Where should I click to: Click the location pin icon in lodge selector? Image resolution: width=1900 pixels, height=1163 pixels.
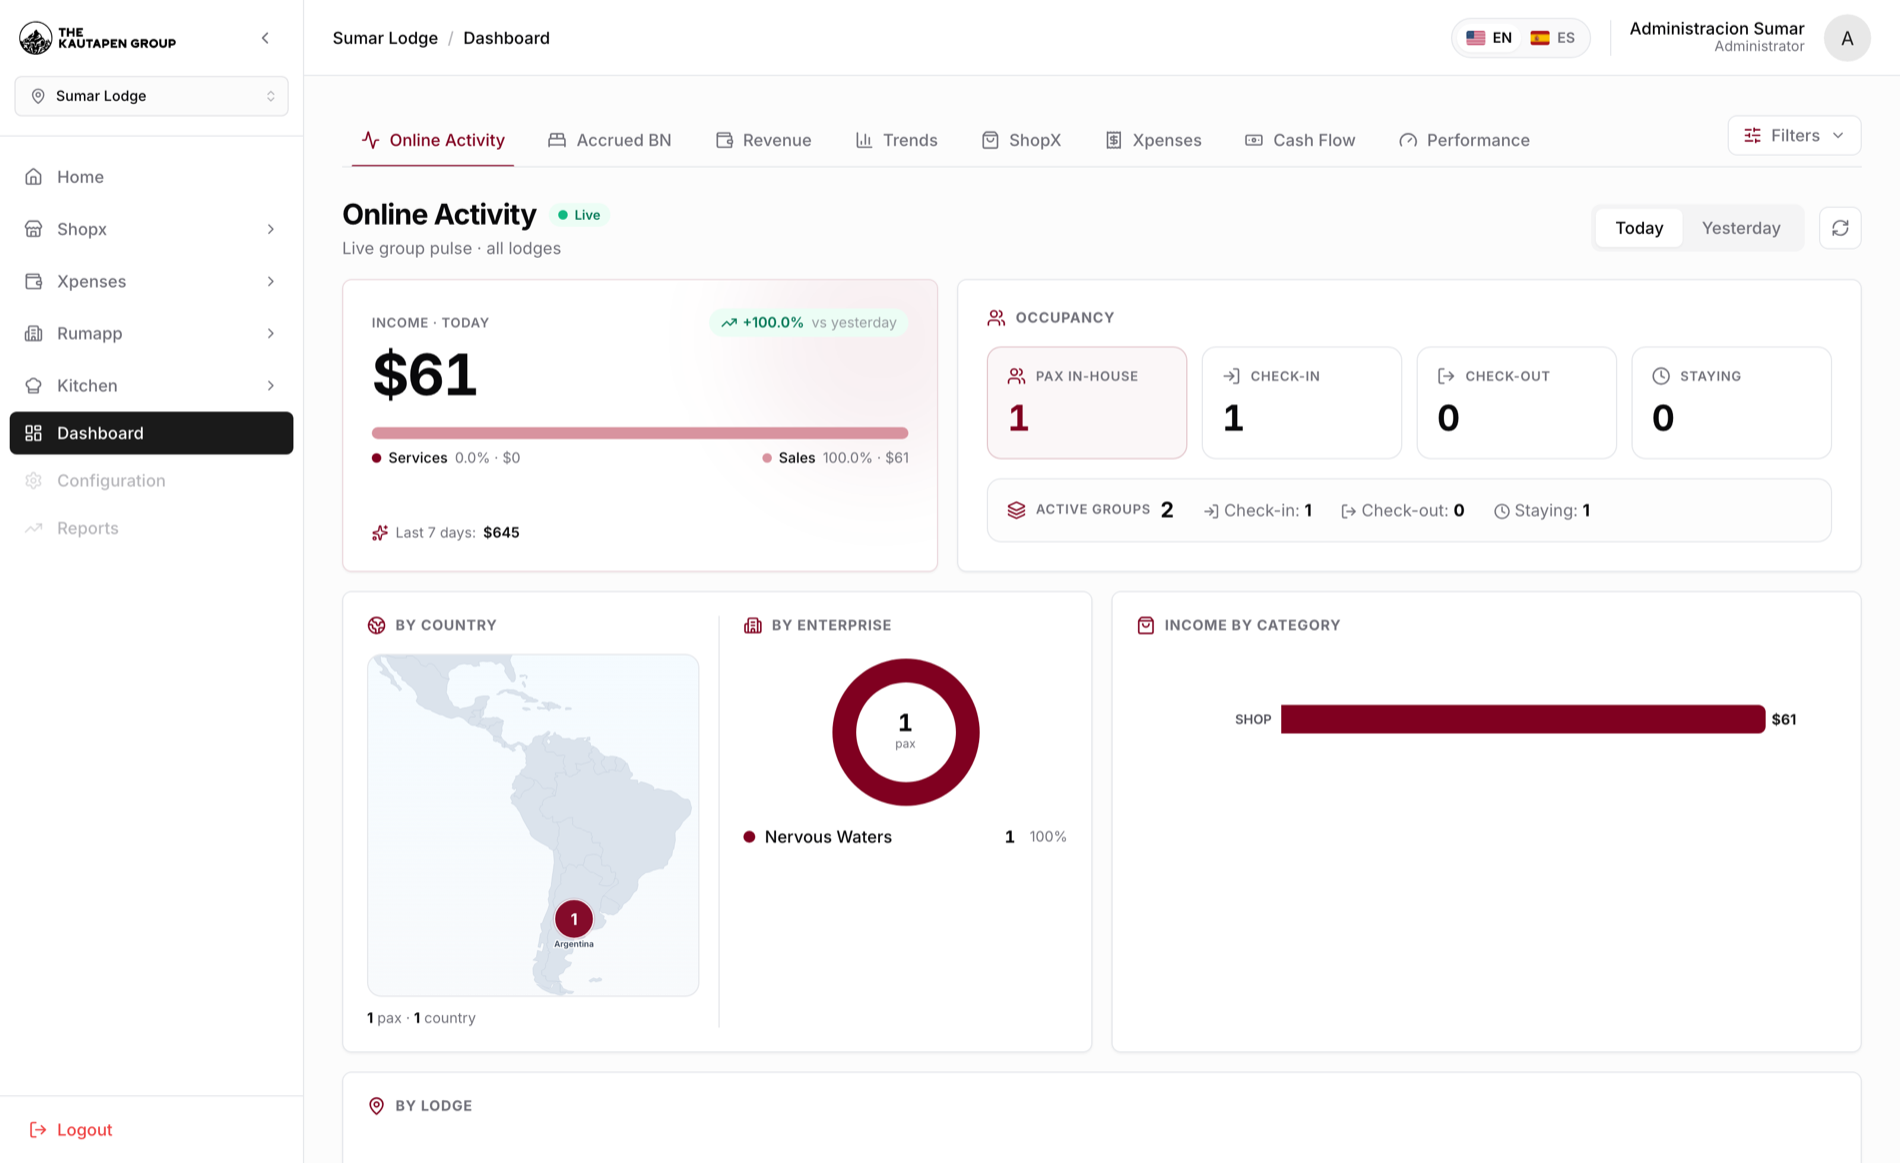click(x=38, y=96)
